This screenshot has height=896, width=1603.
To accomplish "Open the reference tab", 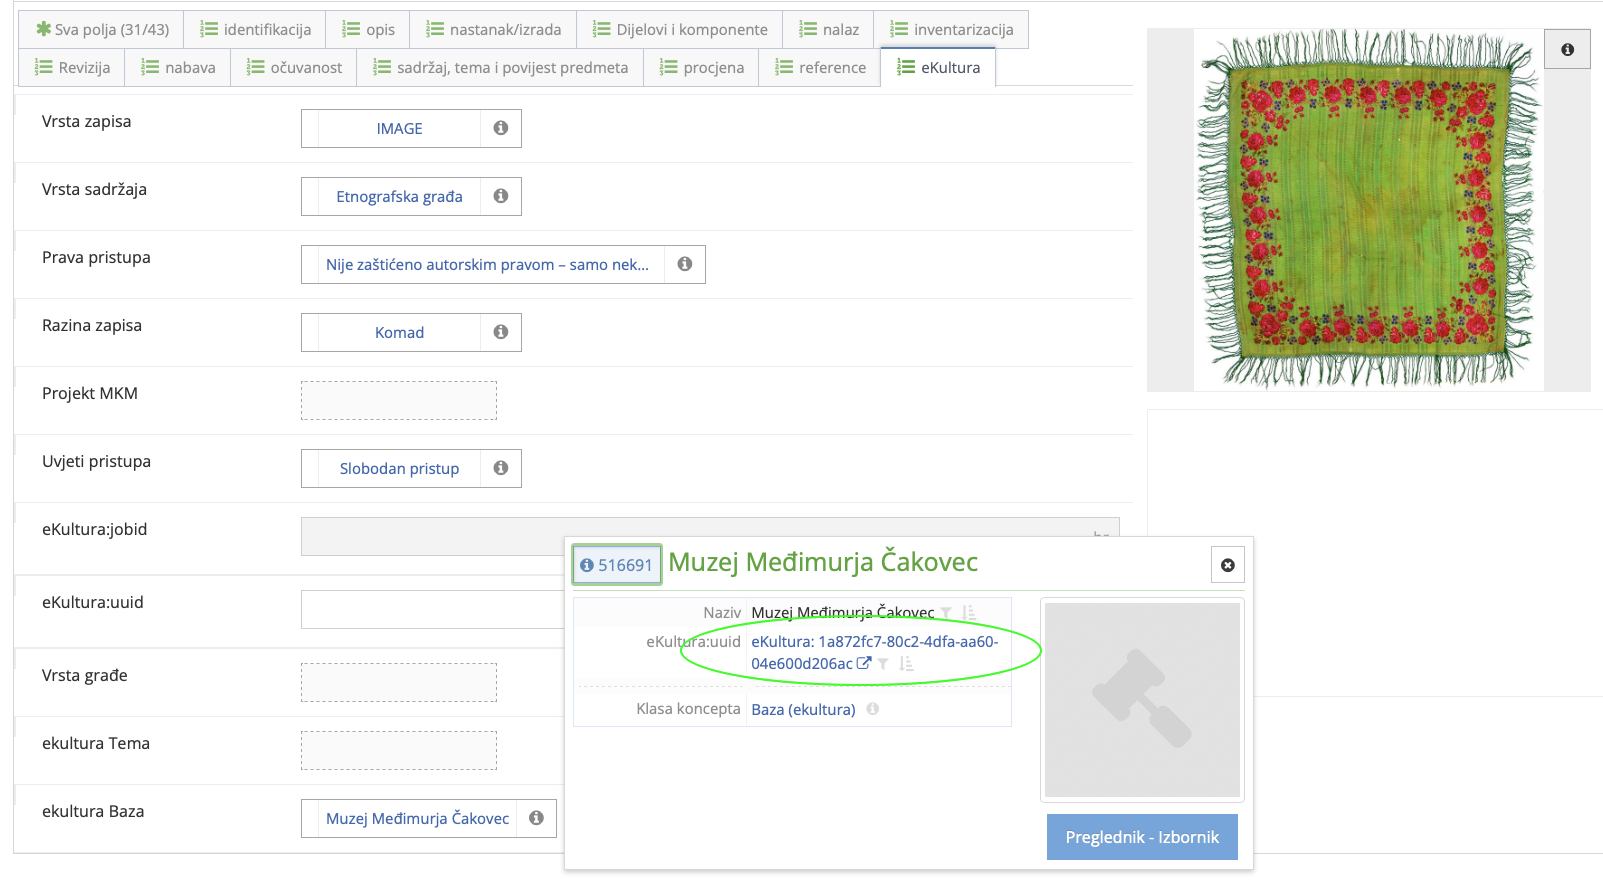I will tap(820, 67).
